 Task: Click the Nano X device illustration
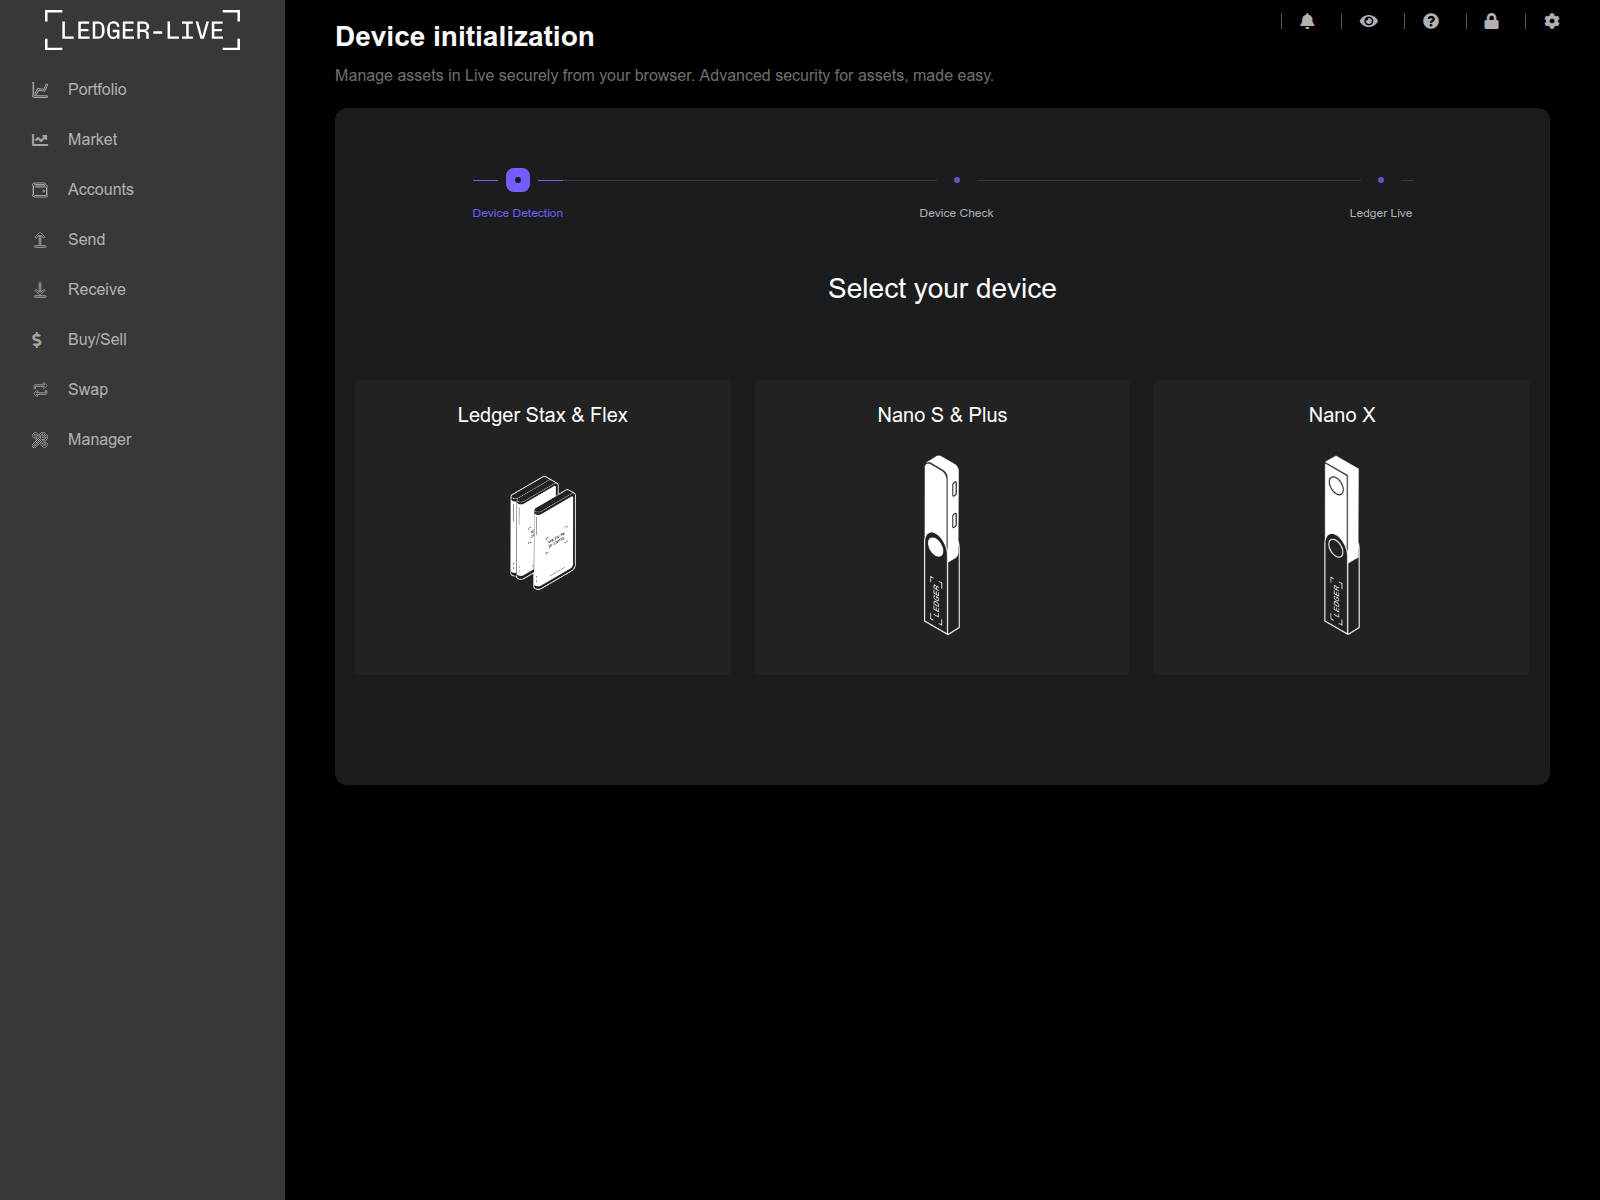point(1342,545)
